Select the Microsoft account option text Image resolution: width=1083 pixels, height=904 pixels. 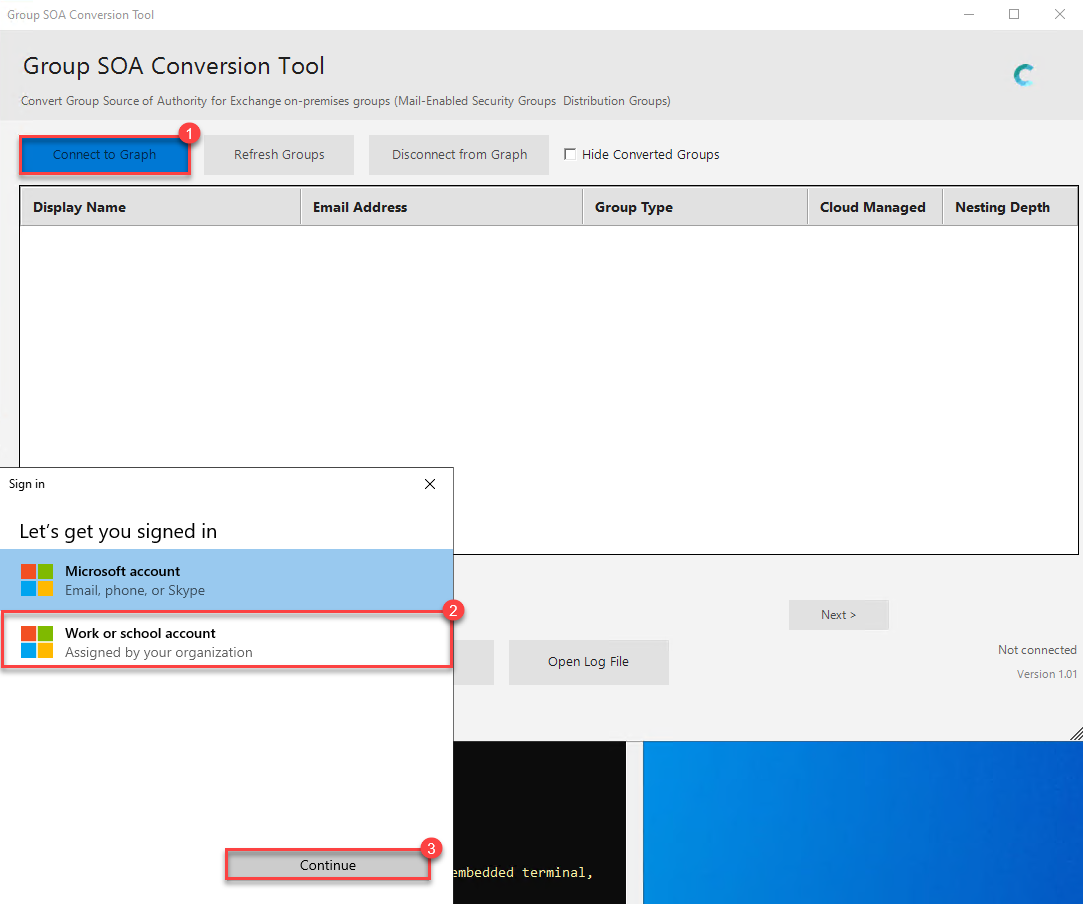click(x=123, y=572)
